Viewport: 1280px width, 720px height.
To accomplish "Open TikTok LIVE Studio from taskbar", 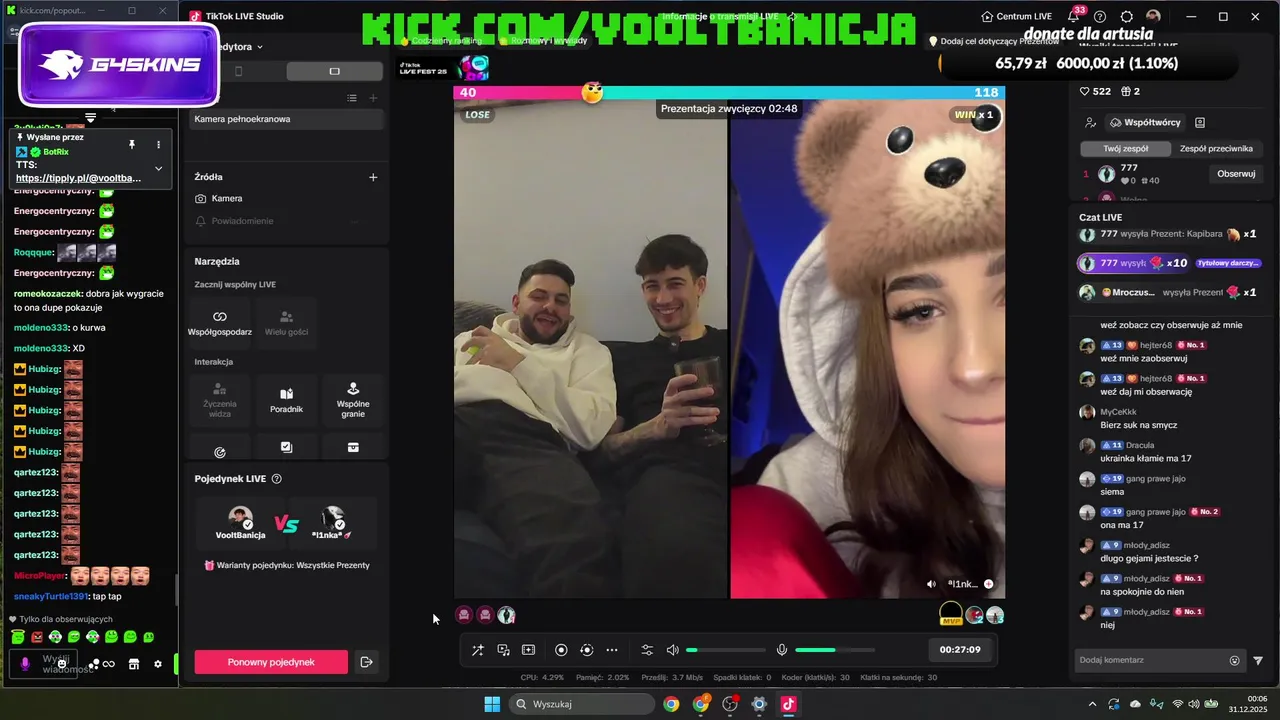I will [788, 704].
